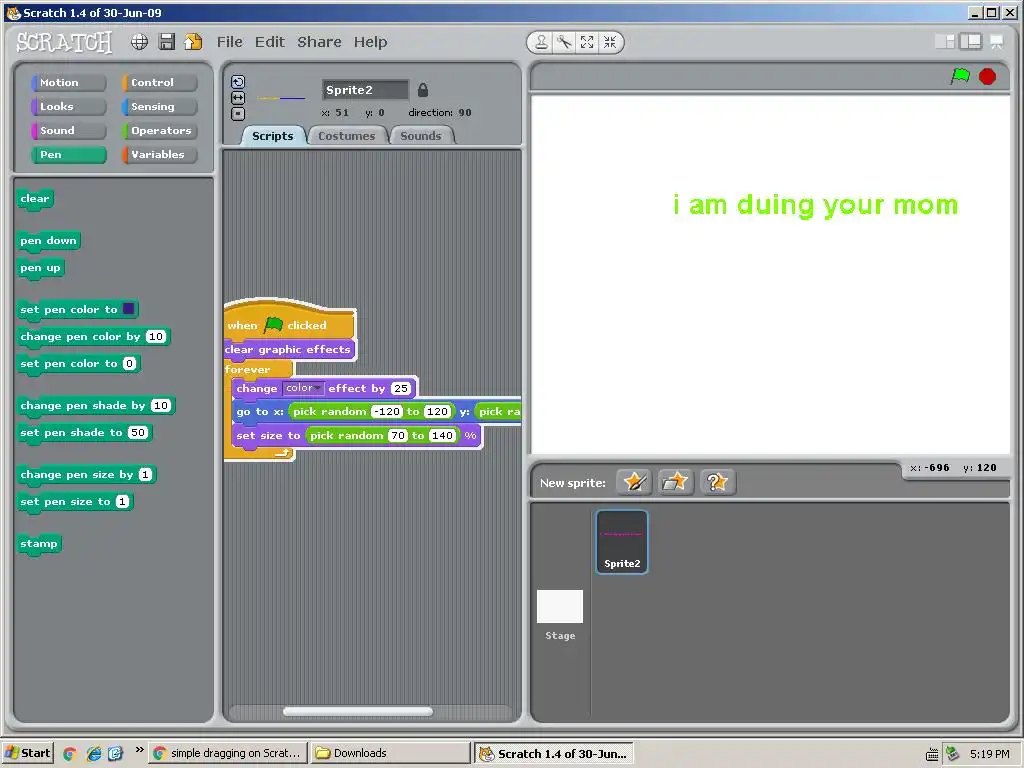Choose new sprite from file
This screenshot has width=1024, height=768.
[675, 483]
